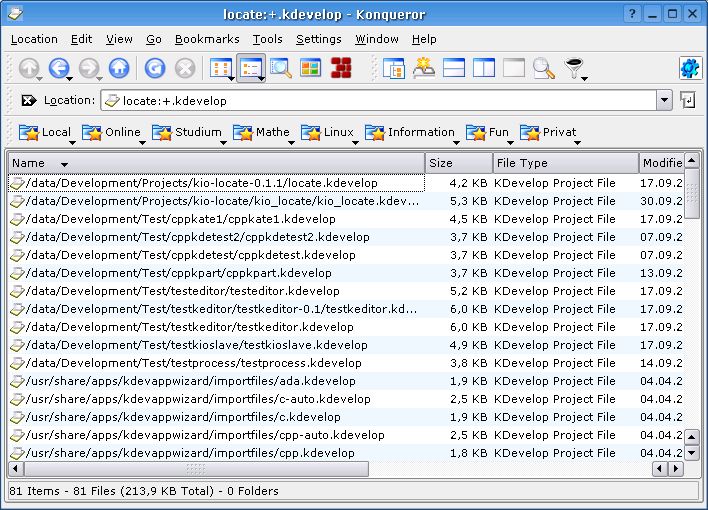Click the horizontal scrollbar thumb
This screenshot has height=510, width=708.
[195, 468]
